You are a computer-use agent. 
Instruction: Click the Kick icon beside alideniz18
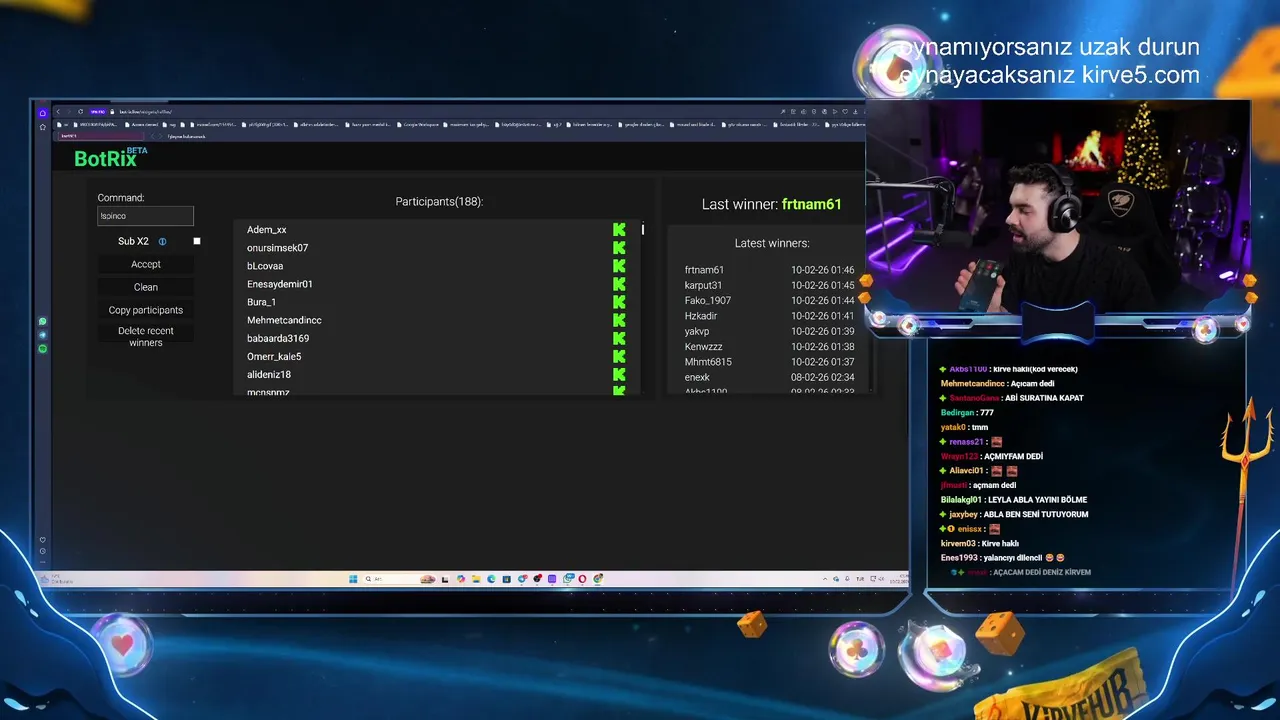click(619, 374)
